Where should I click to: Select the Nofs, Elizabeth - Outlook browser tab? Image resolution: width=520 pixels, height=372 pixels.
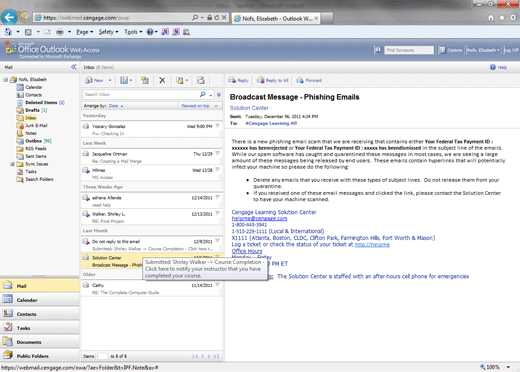tap(276, 18)
